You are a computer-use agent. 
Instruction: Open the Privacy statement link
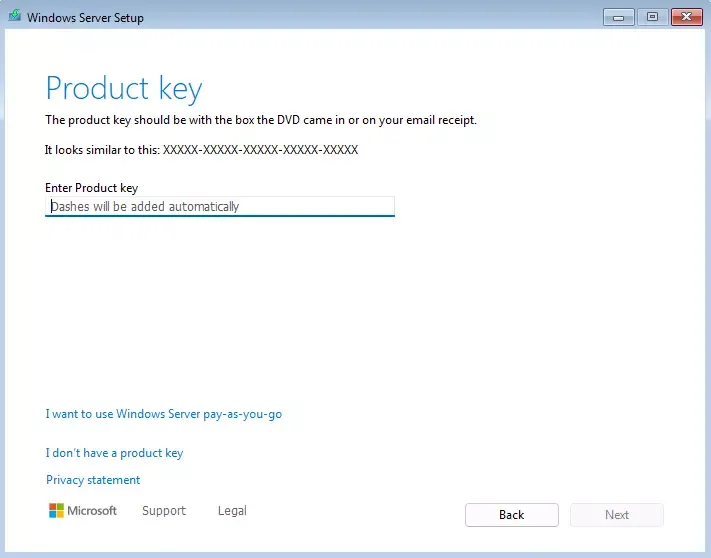[93, 480]
